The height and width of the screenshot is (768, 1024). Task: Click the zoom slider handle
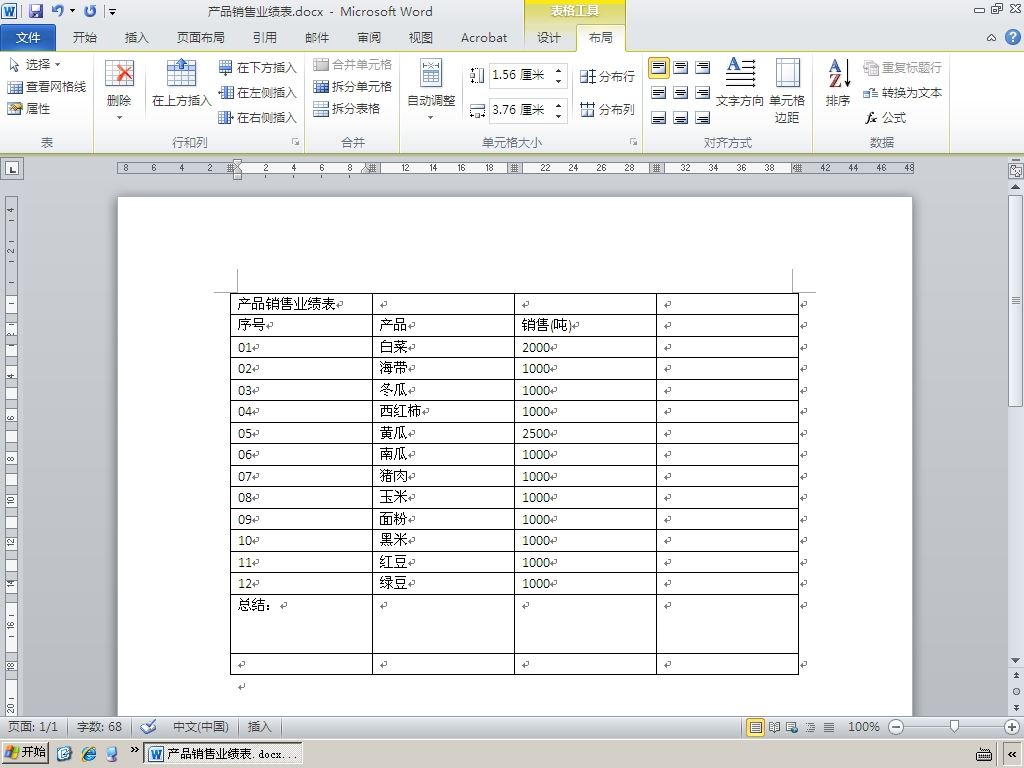(954, 726)
